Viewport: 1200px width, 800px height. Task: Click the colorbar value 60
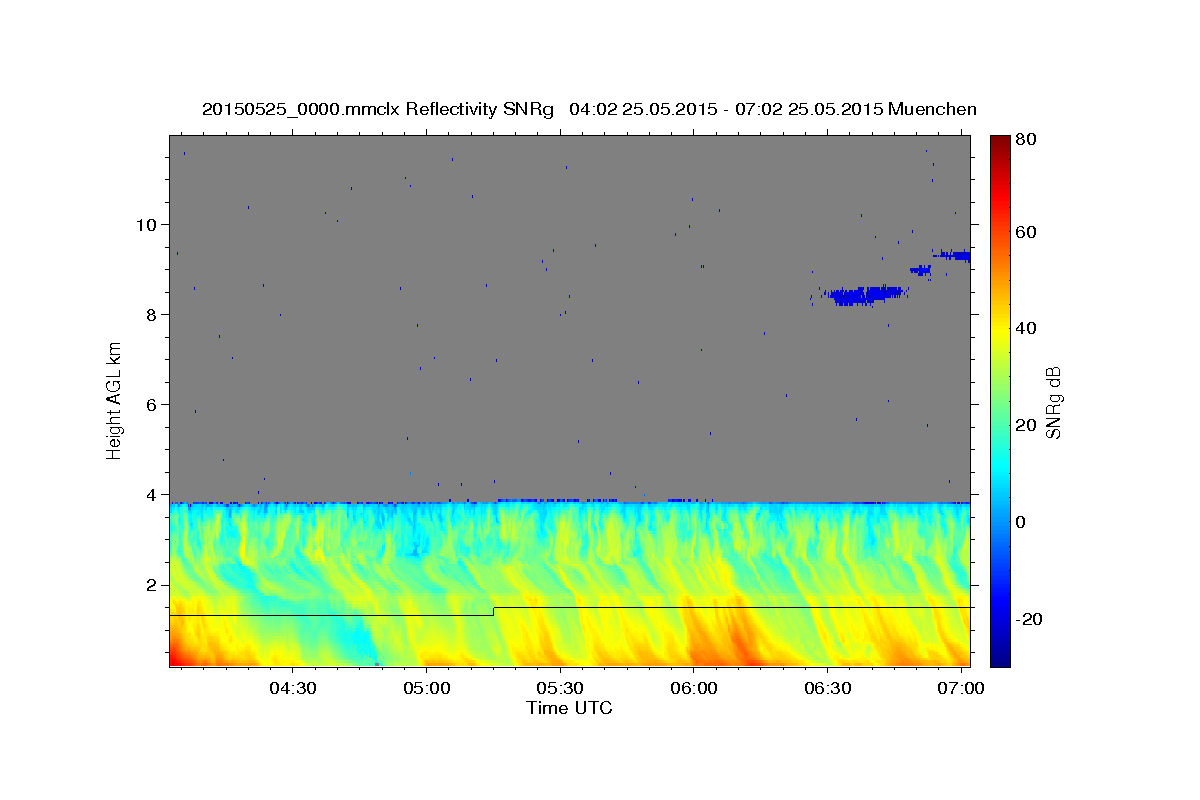[x=1028, y=232]
